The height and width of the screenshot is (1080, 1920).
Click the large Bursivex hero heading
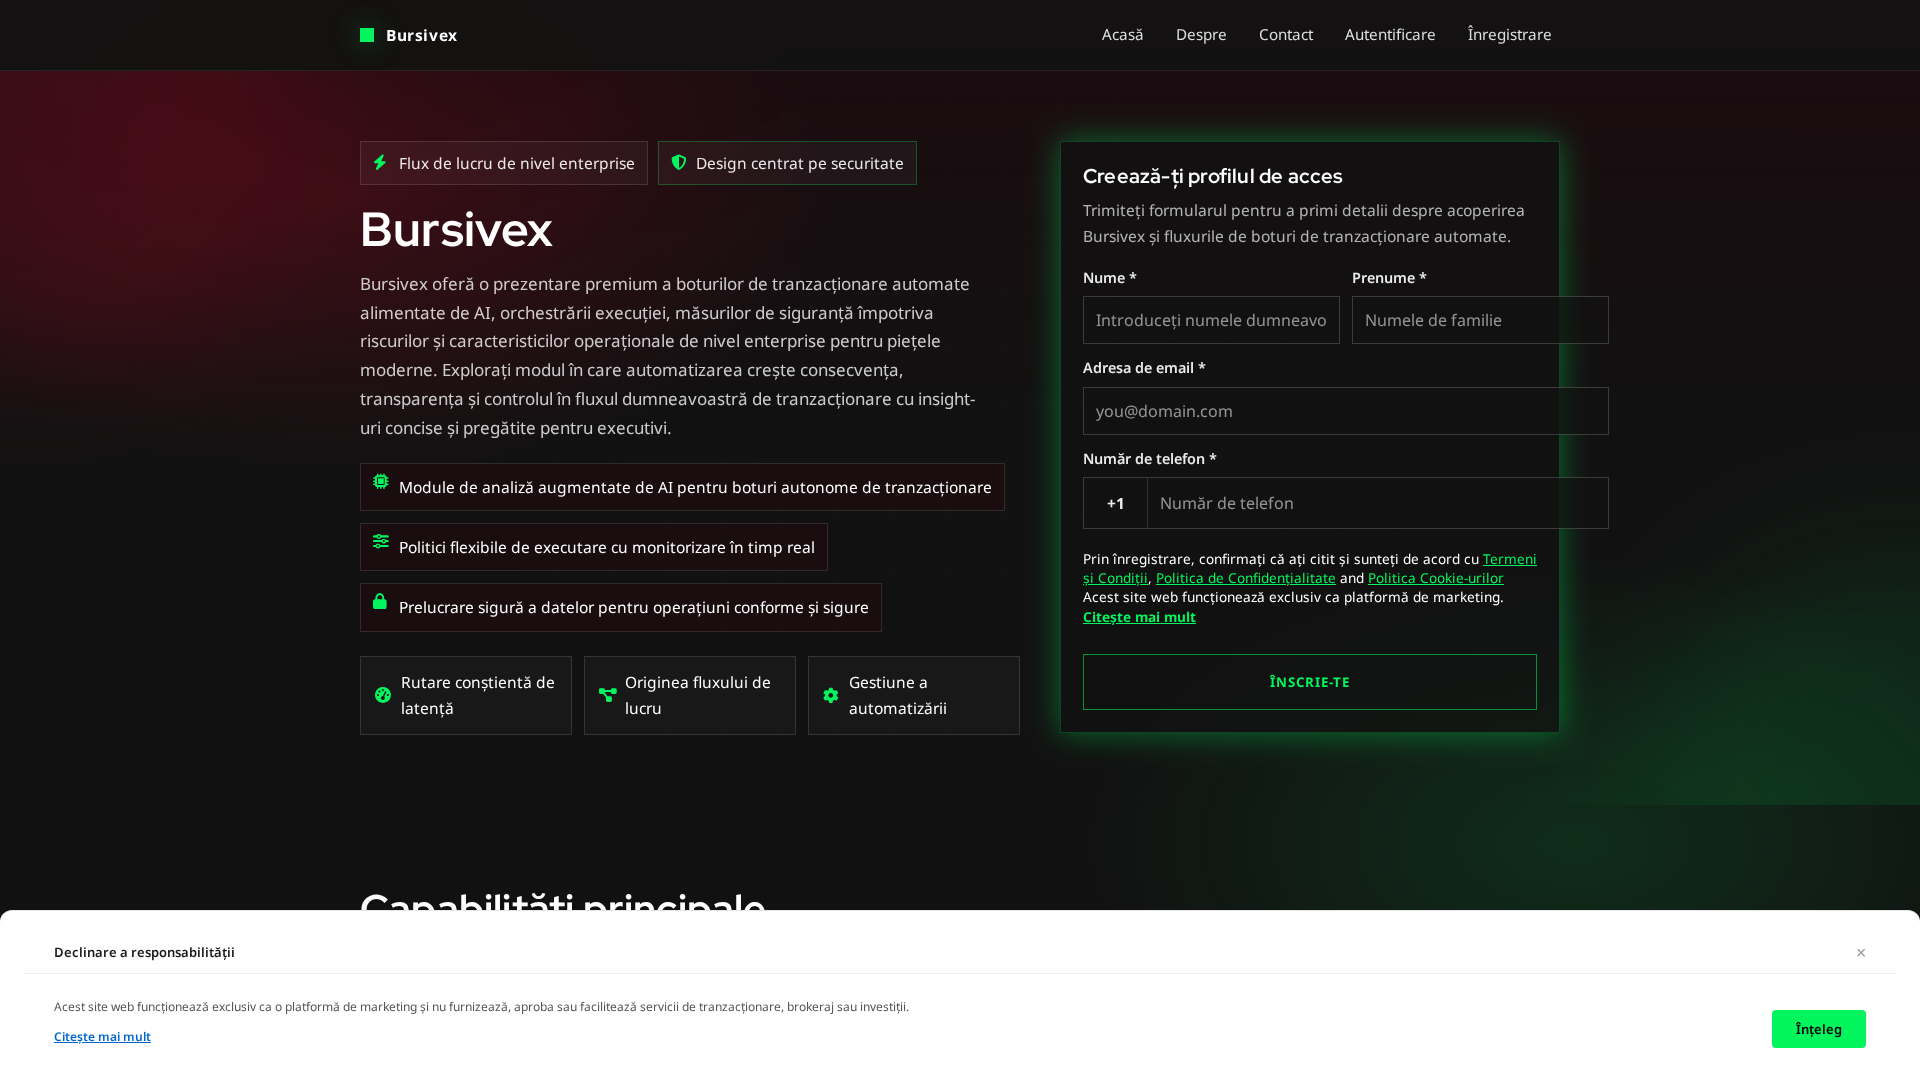(456, 229)
